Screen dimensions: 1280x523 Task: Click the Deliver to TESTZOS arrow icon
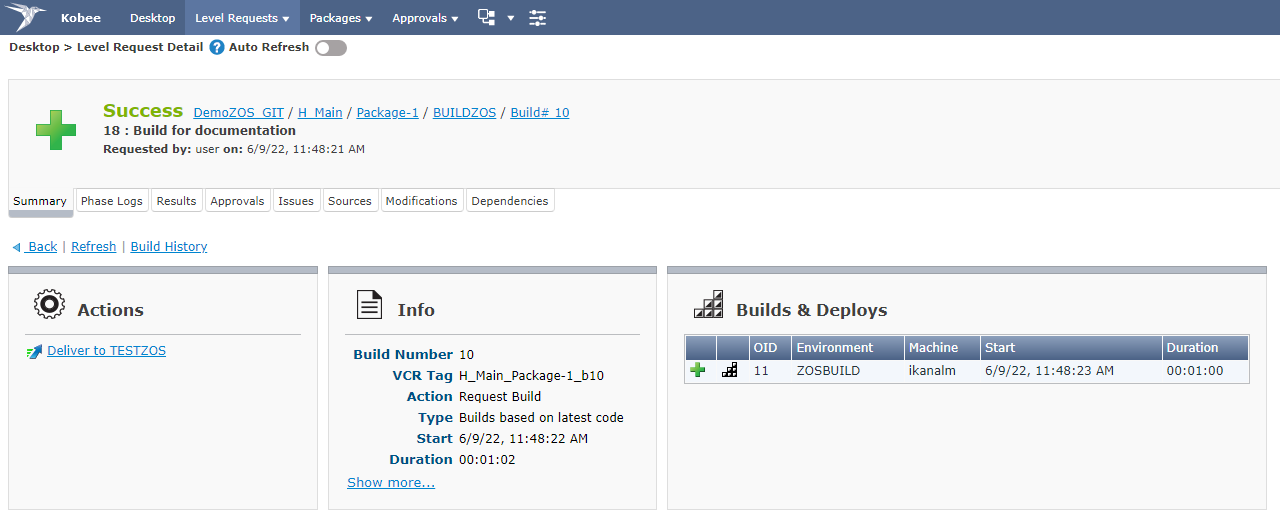[34, 351]
